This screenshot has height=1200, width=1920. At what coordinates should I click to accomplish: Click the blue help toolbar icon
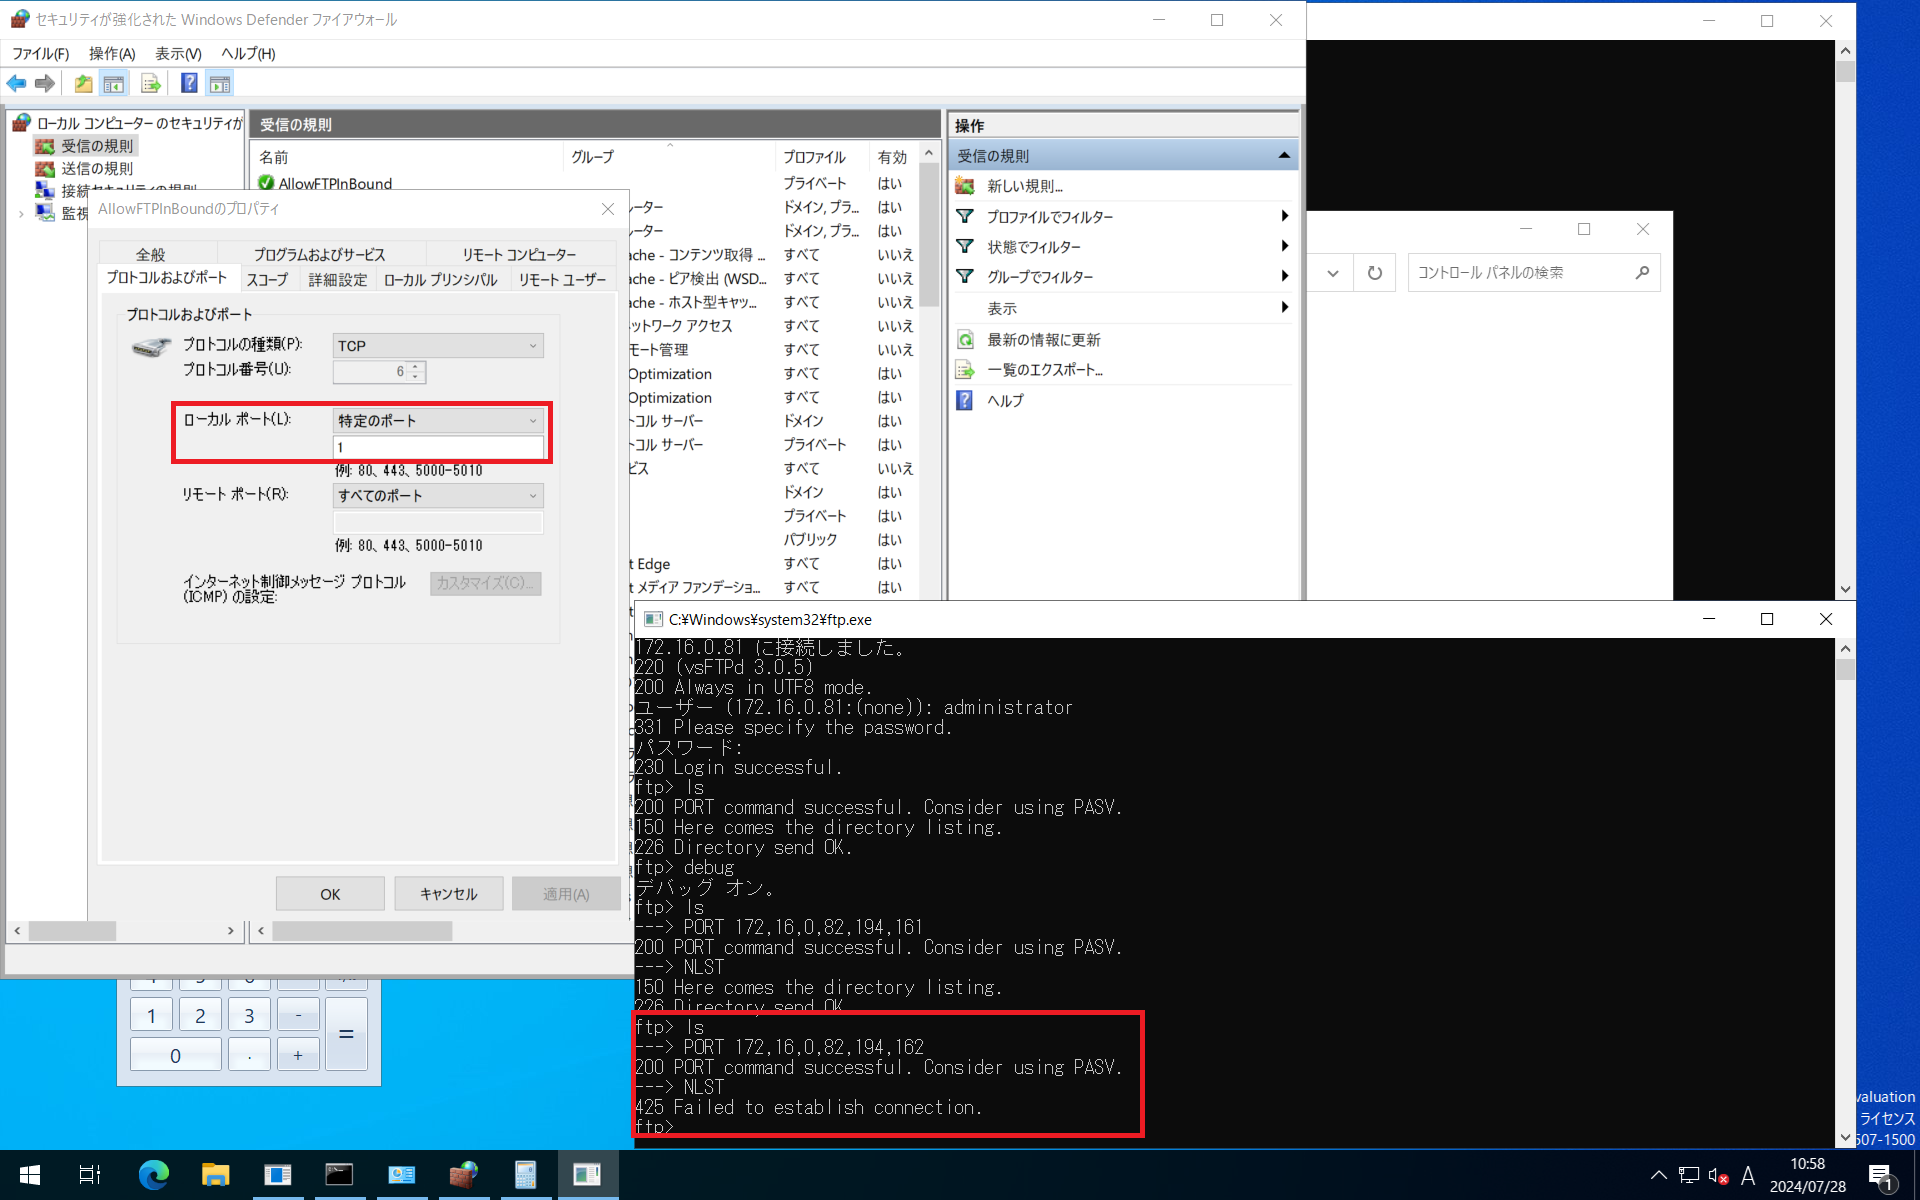click(x=188, y=84)
